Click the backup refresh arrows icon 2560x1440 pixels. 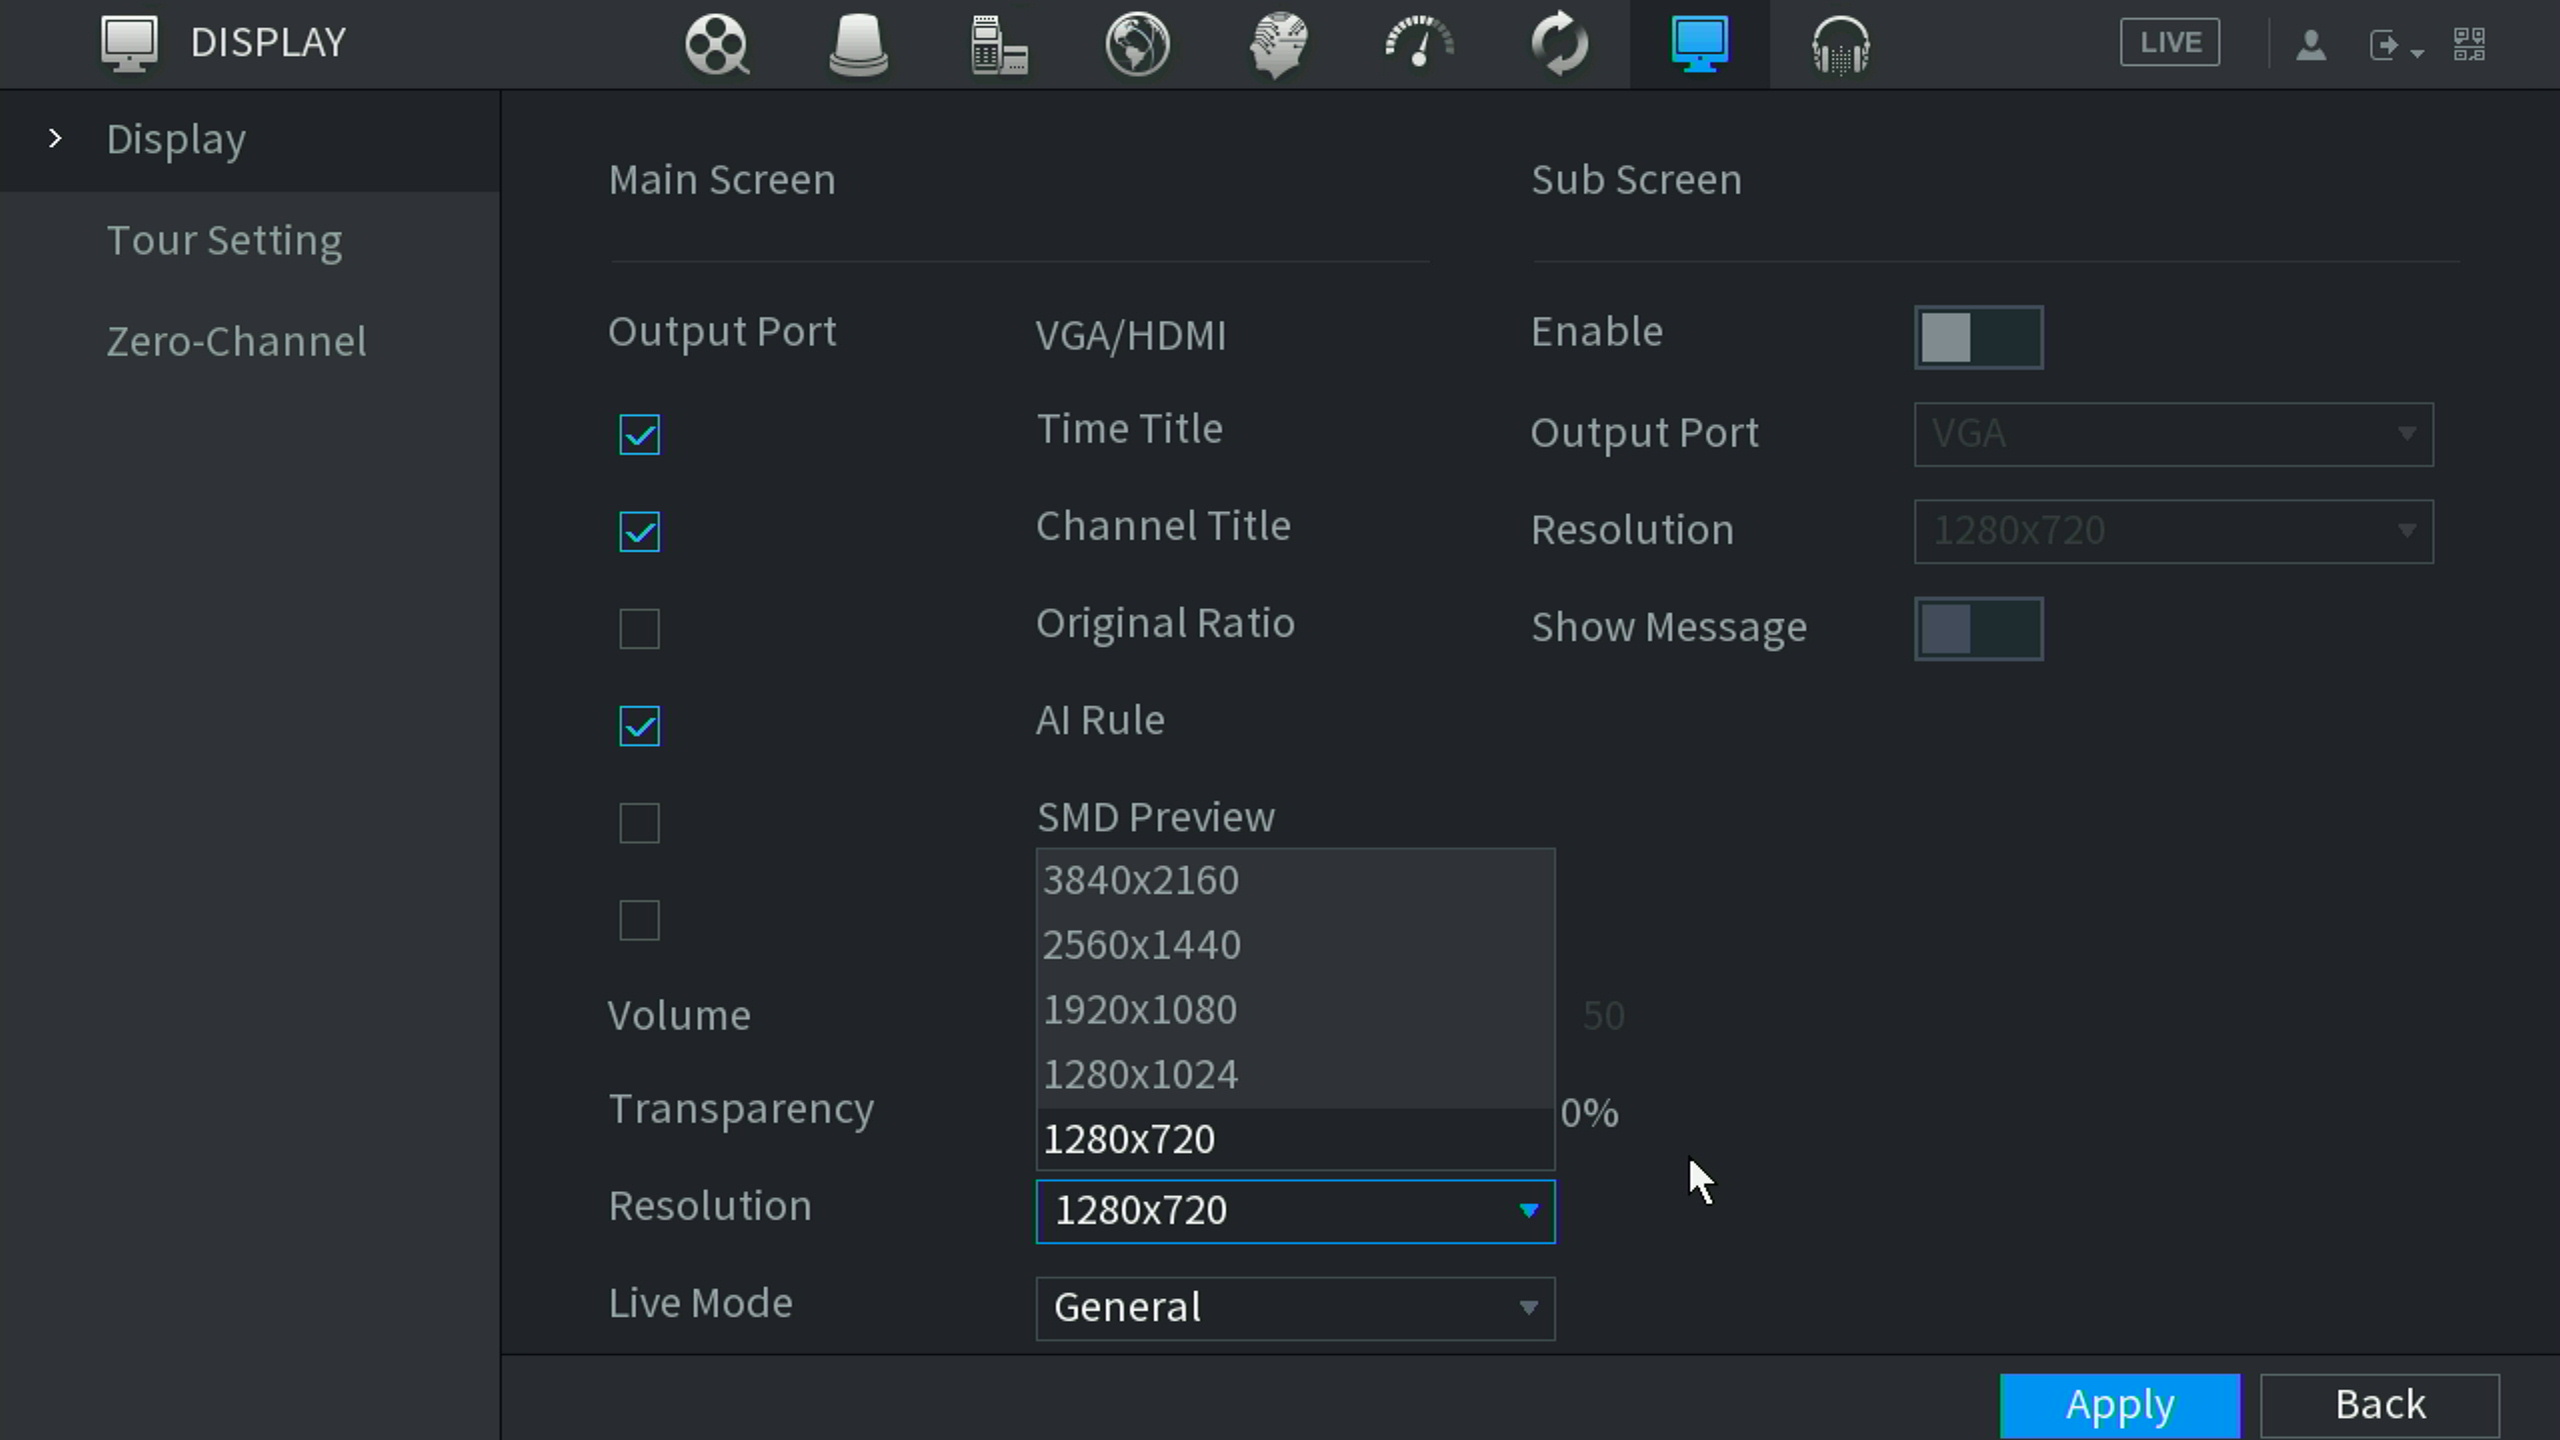(x=1559, y=45)
